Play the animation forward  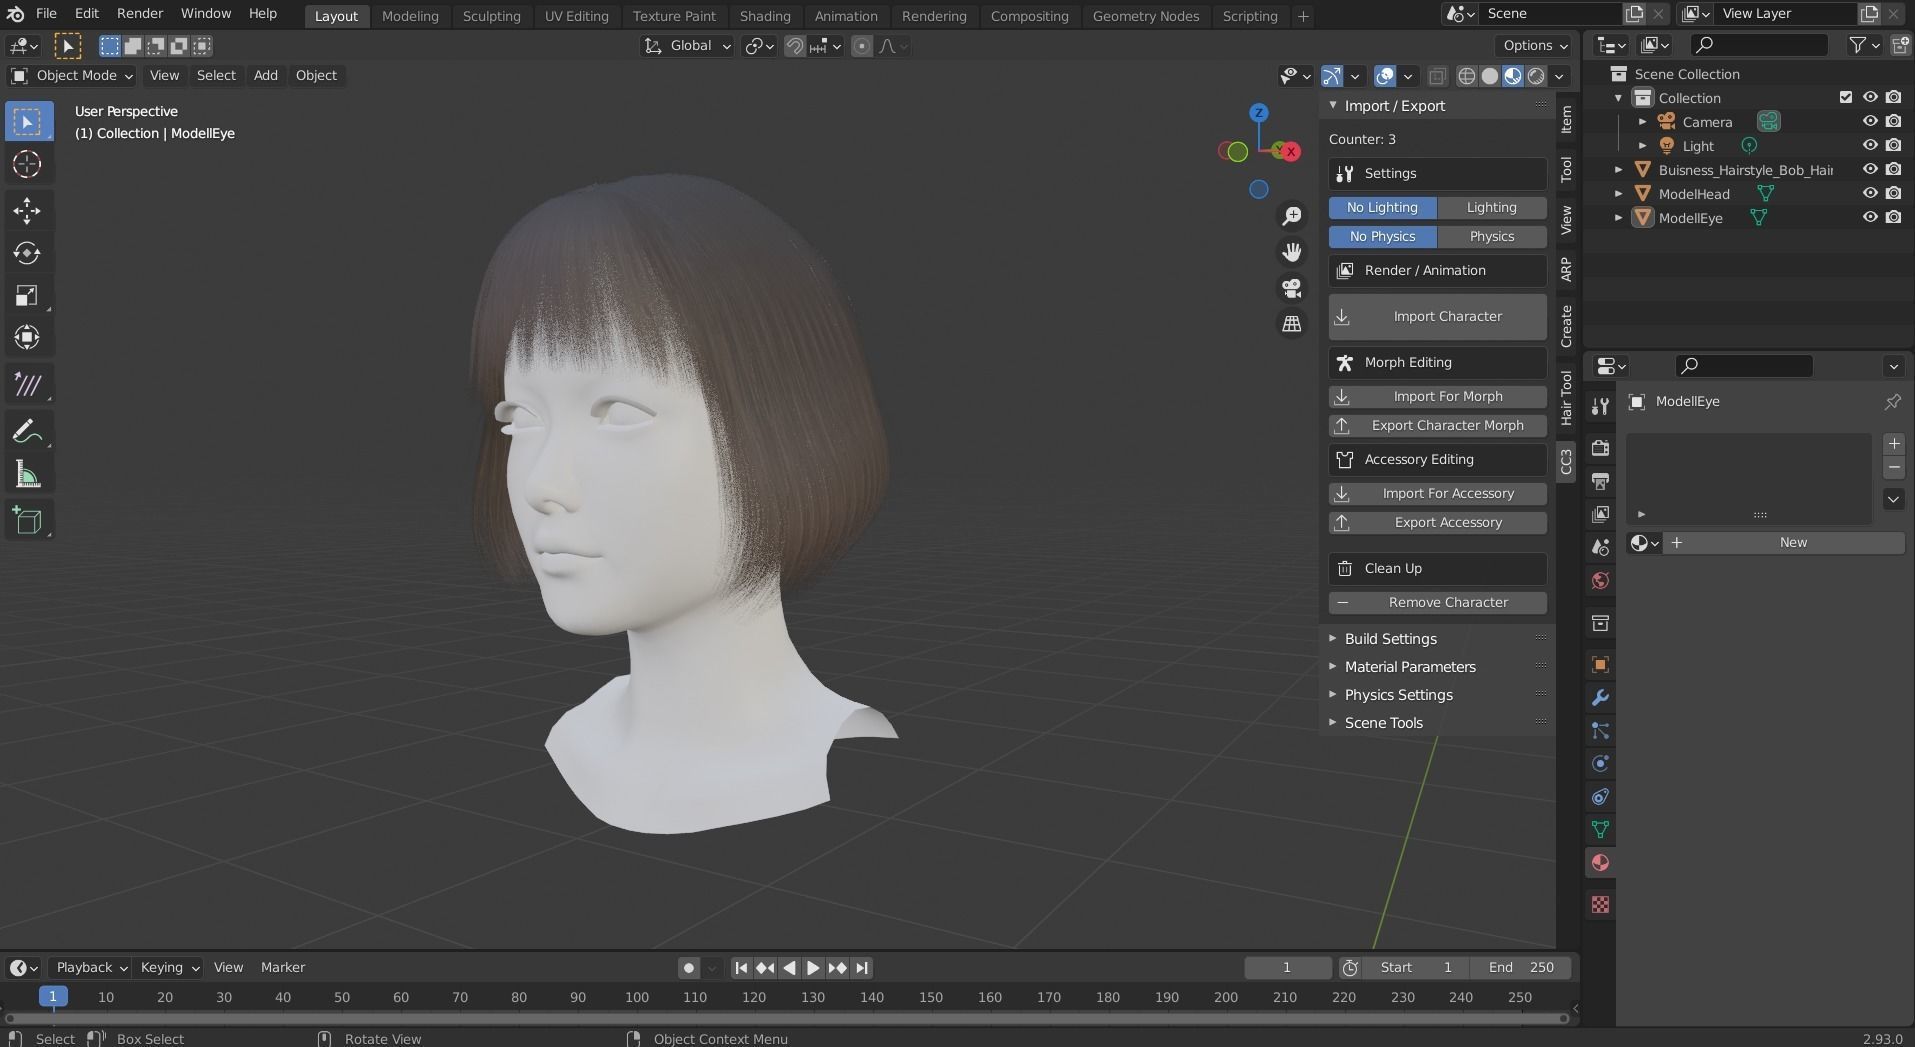click(813, 967)
